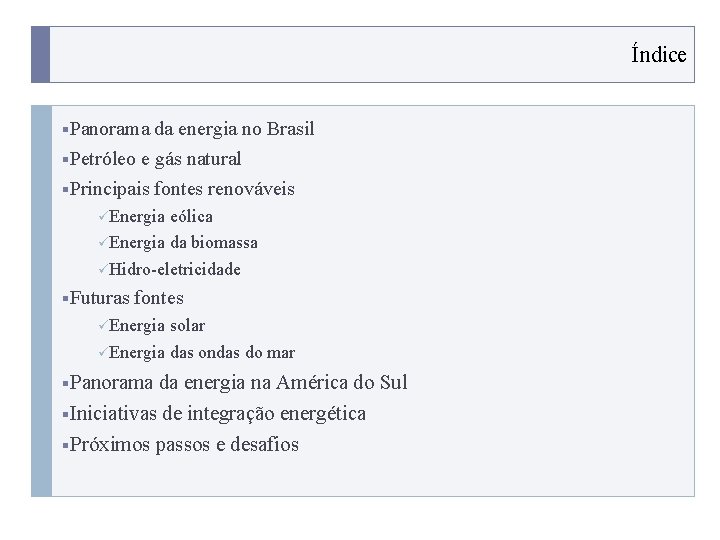Click checkmark bullet beside Energia da biomassa
720x540 pixels.
click(103, 242)
